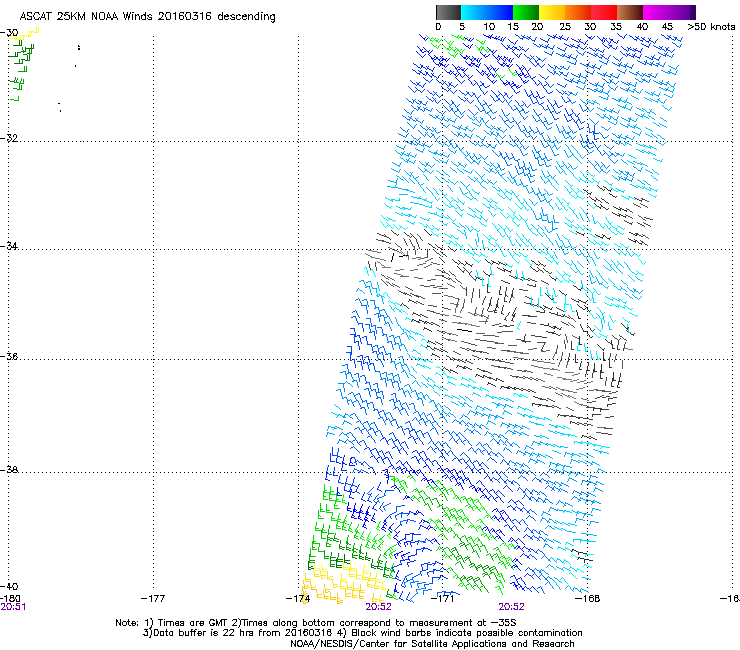The height and width of the screenshot is (650, 740).
Task: Click the 'Times are GMT' note line
Action: (316, 623)
